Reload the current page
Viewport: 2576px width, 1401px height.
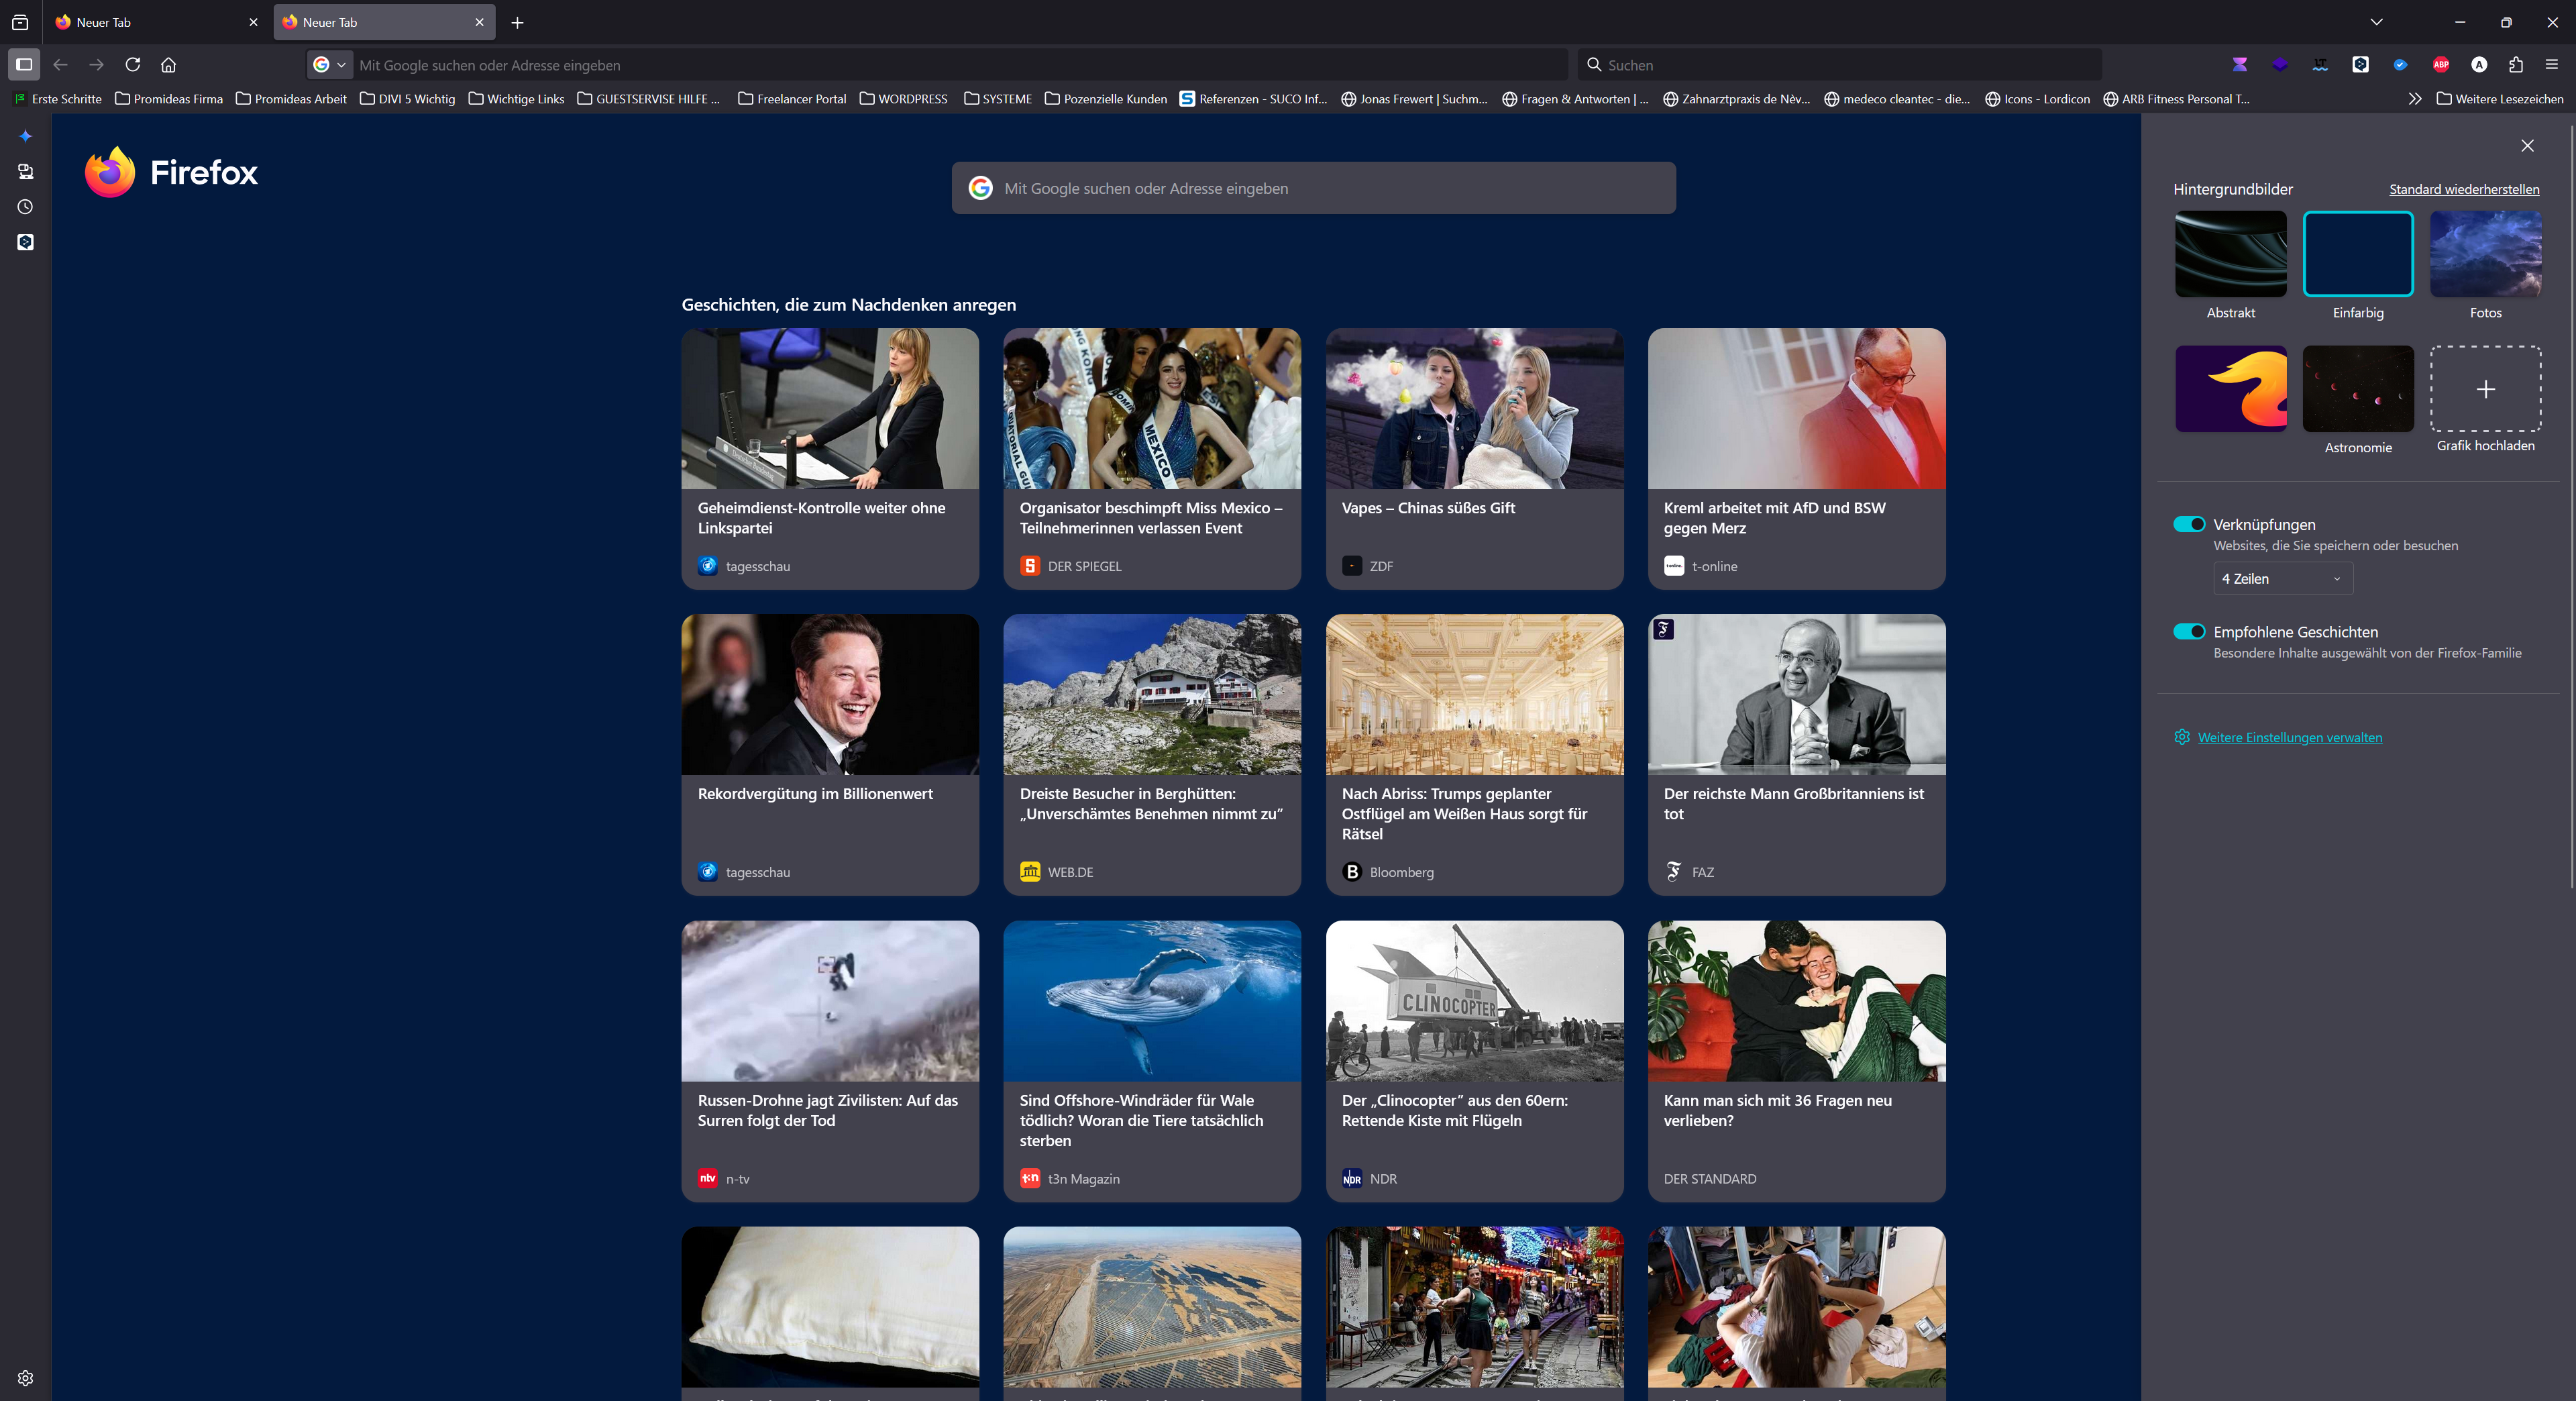coord(133,65)
